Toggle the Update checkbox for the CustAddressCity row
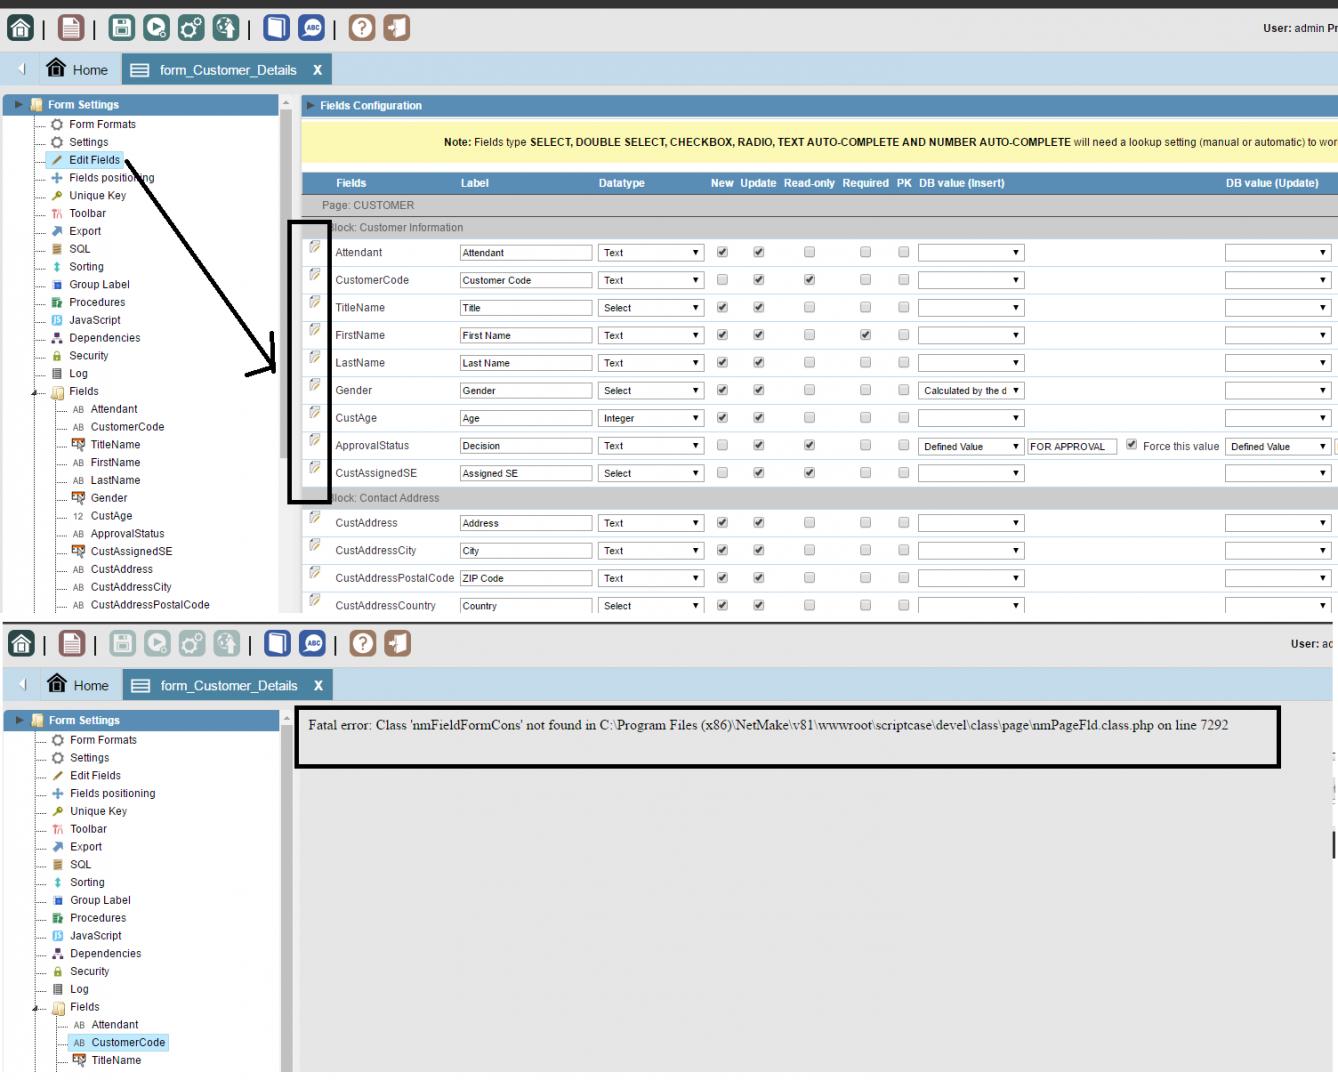Viewport: 1338px width, 1080px height. click(x=759, y=550)
